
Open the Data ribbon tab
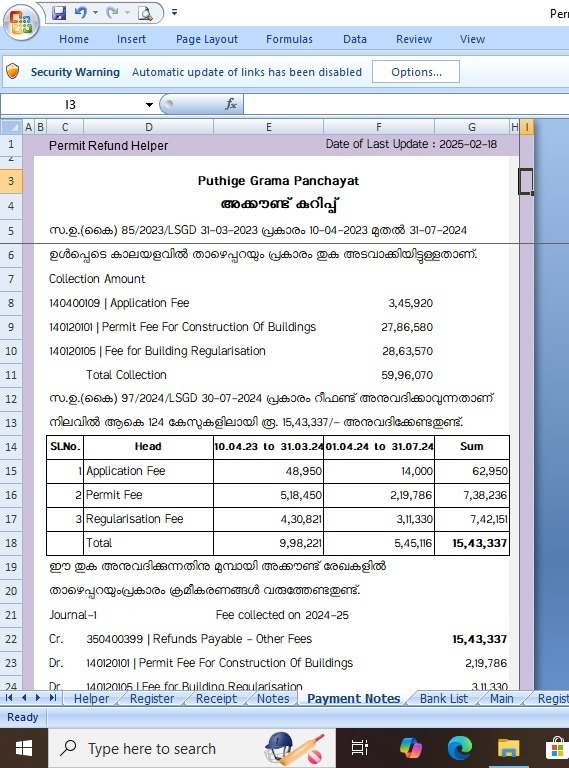coord(355,39)
